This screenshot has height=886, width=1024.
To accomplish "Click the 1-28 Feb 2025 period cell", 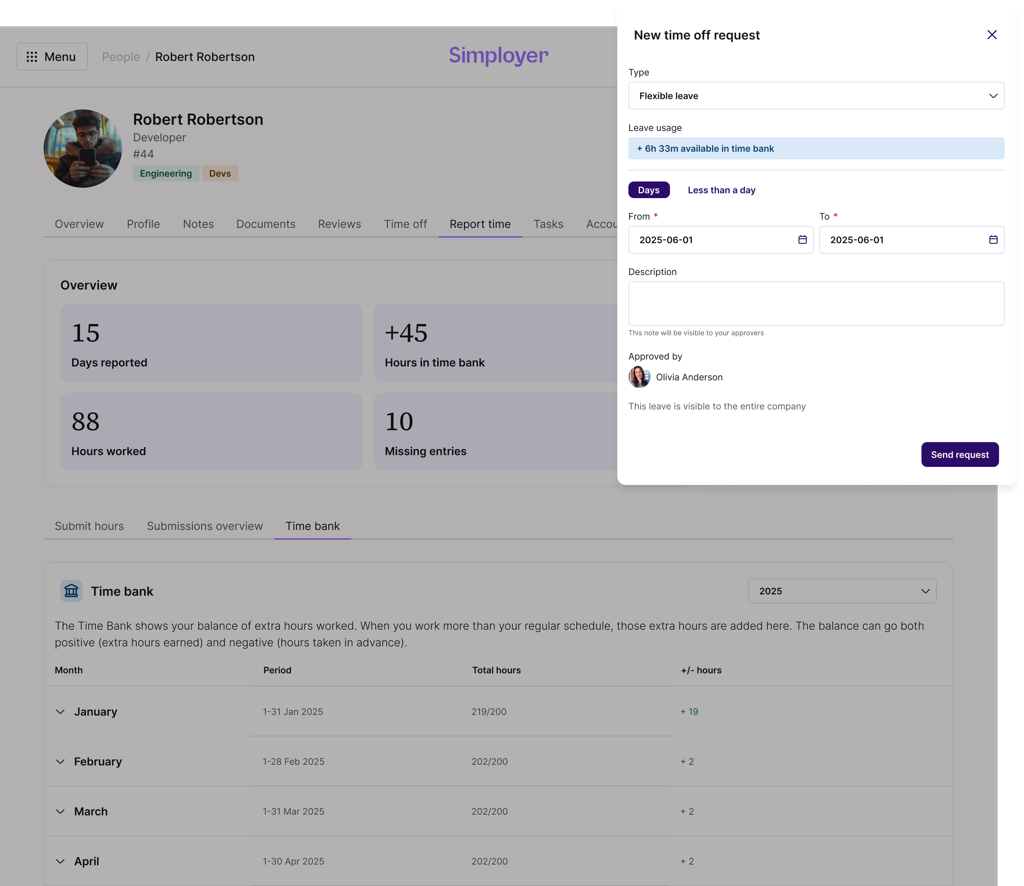I will point(293,761).
